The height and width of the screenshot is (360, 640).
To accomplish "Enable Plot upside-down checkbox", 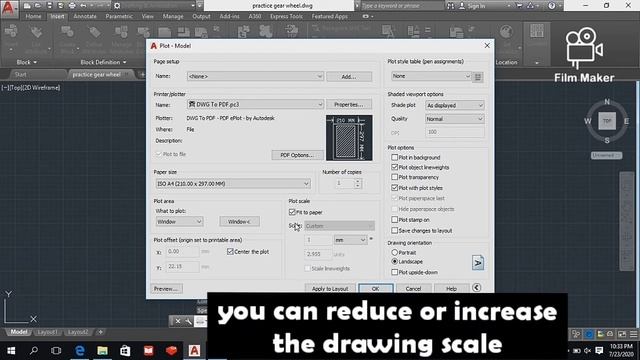I will point(394,272).
